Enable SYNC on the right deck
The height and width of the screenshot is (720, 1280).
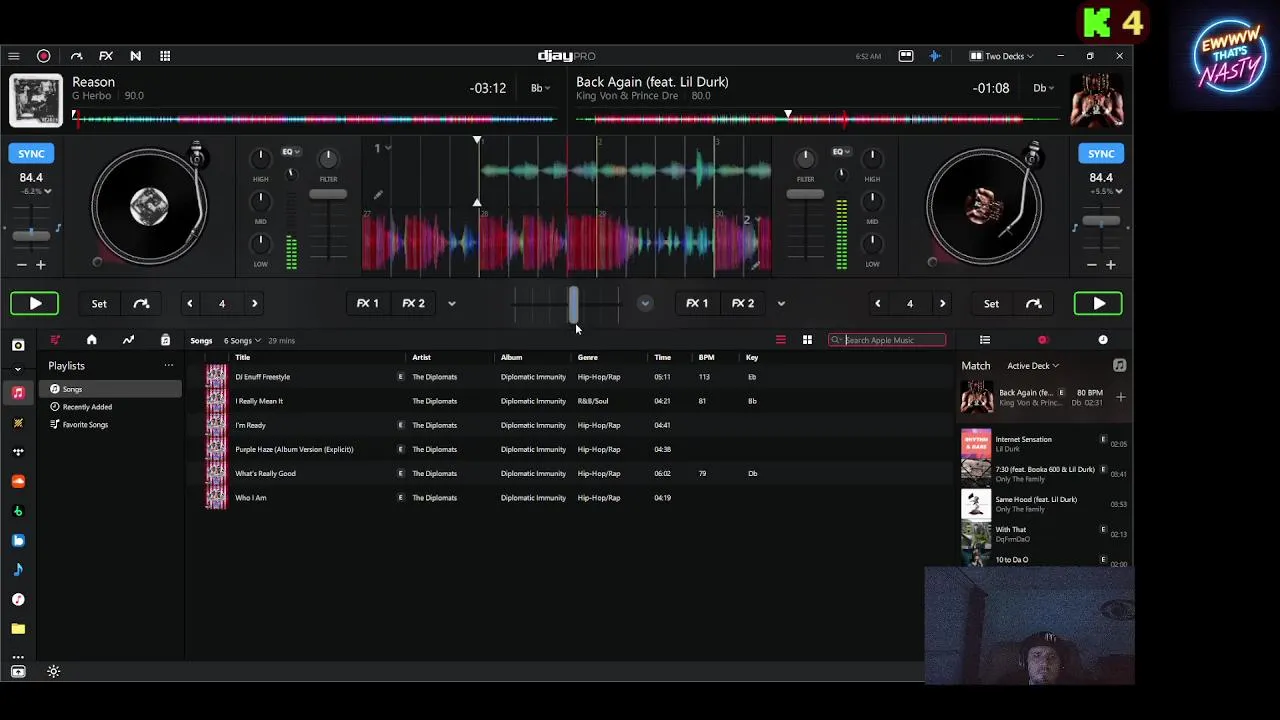1101,153
